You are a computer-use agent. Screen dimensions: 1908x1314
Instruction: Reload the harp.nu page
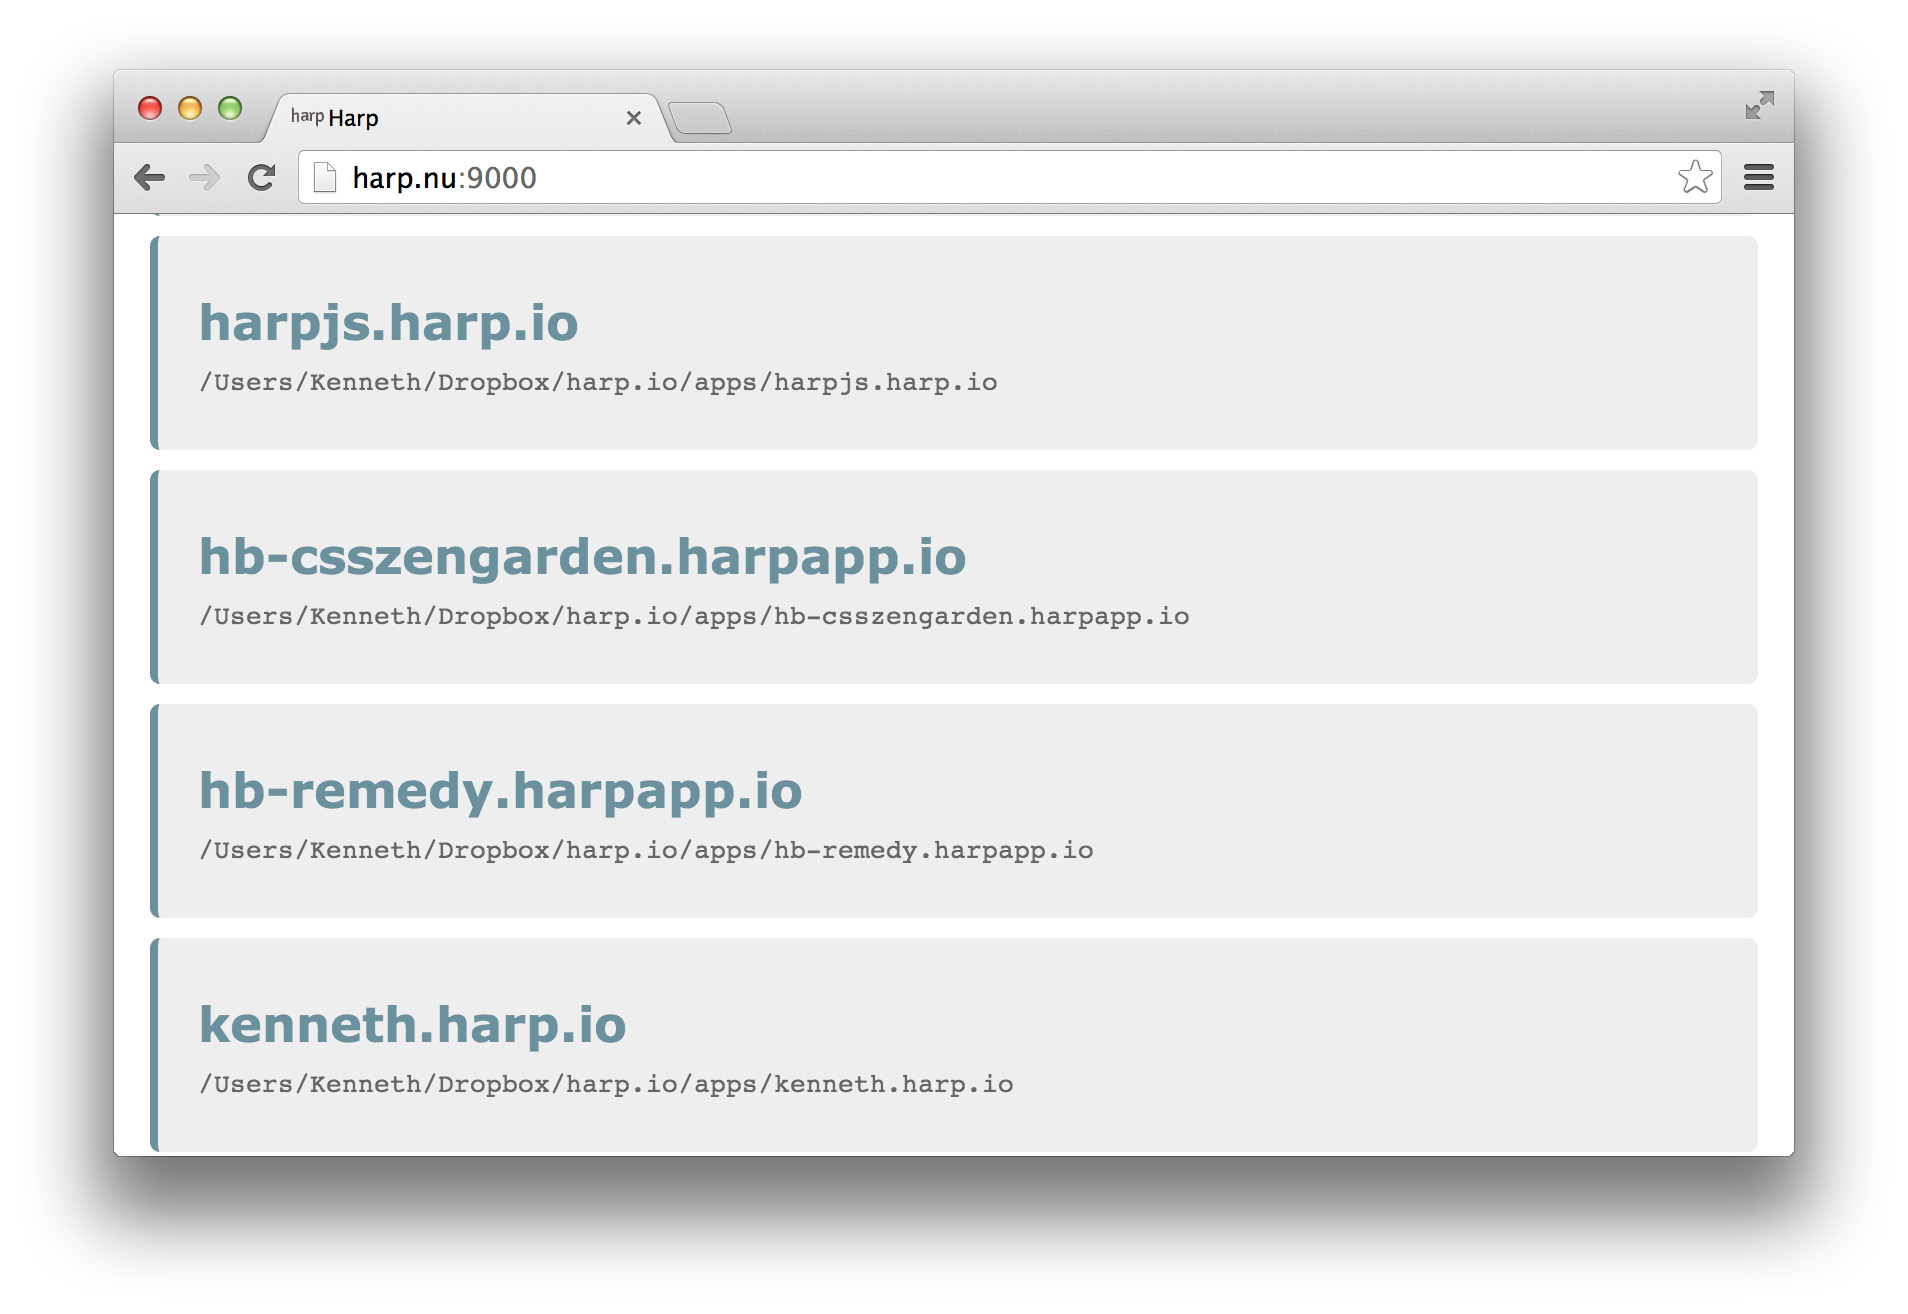tap(262, 178)
